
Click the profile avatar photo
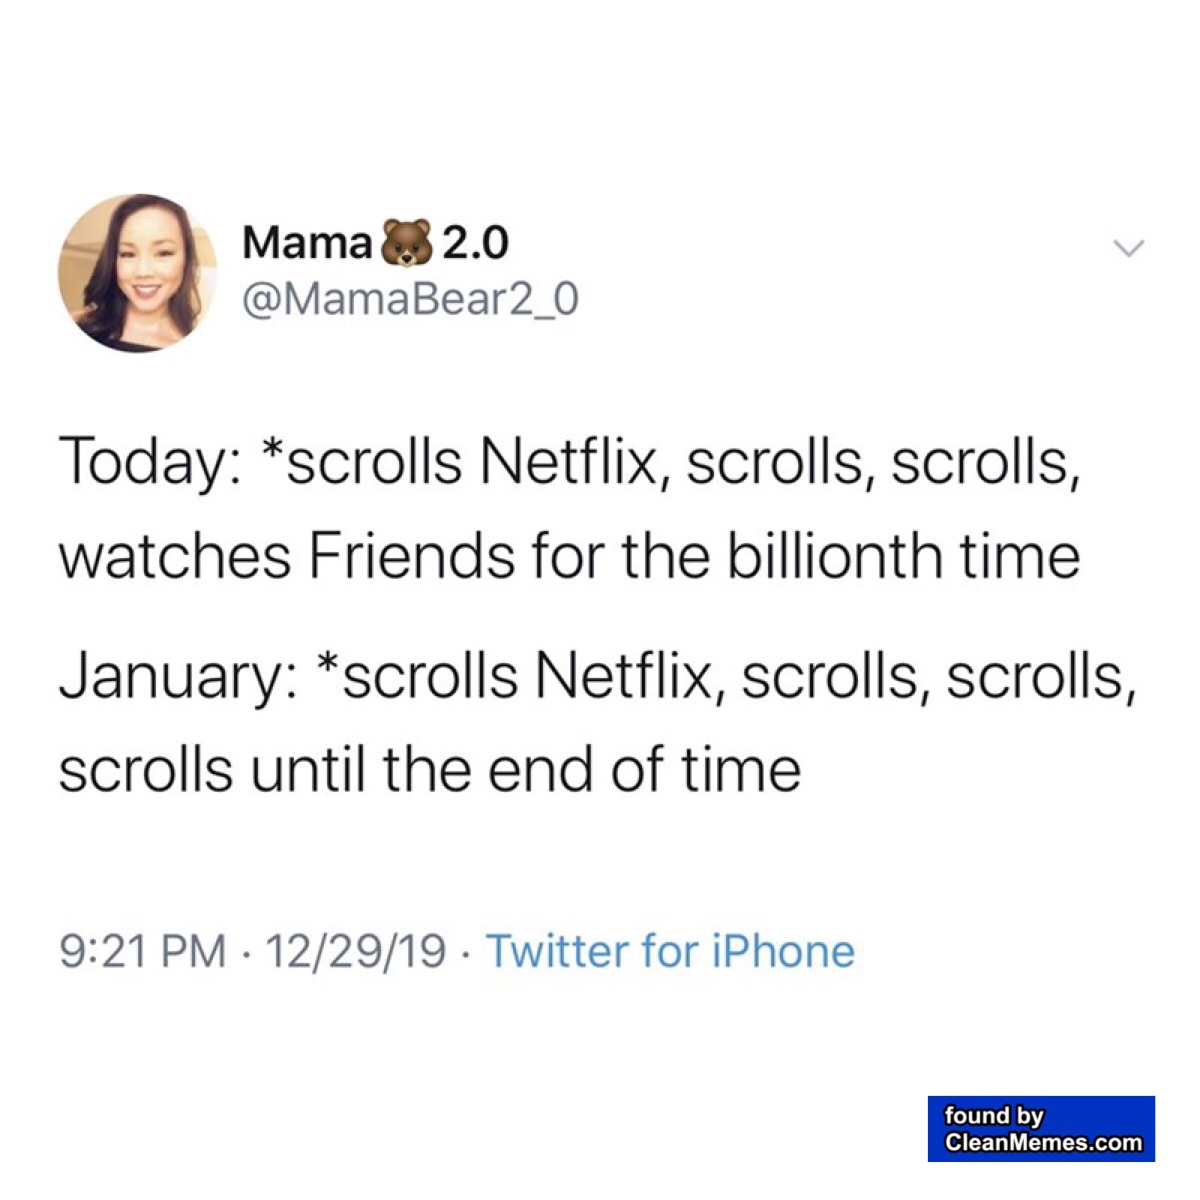(x=138, y=273)
